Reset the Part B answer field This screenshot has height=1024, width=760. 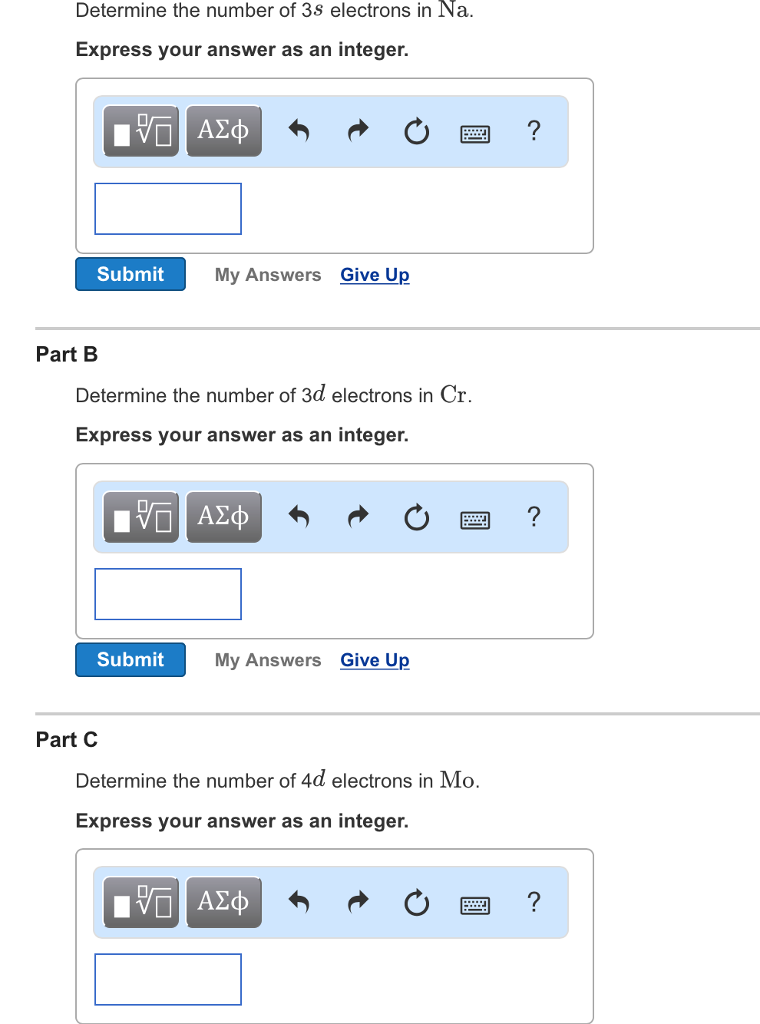[x=417, y=517]
